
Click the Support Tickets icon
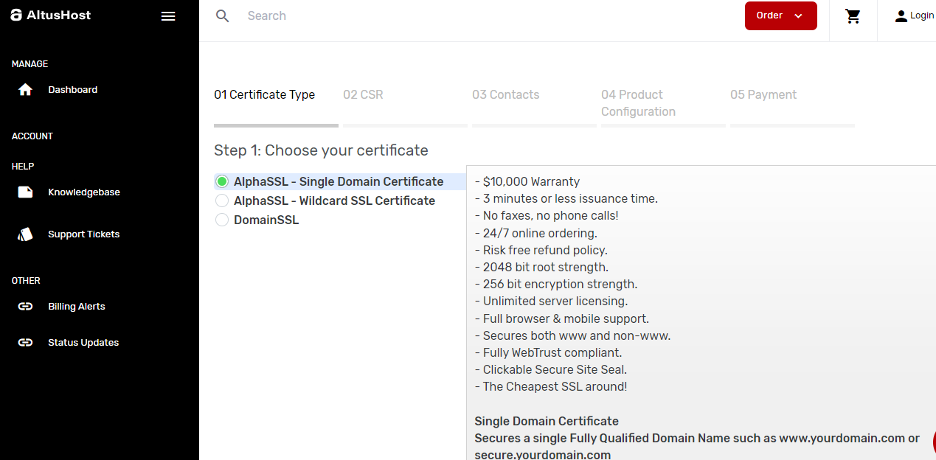25,234
